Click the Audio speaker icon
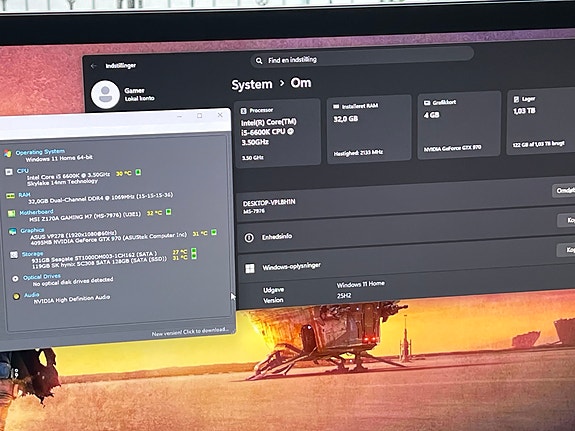Image resolution: width=575 pixels, height=431 pixels. [x=16, y=296]
